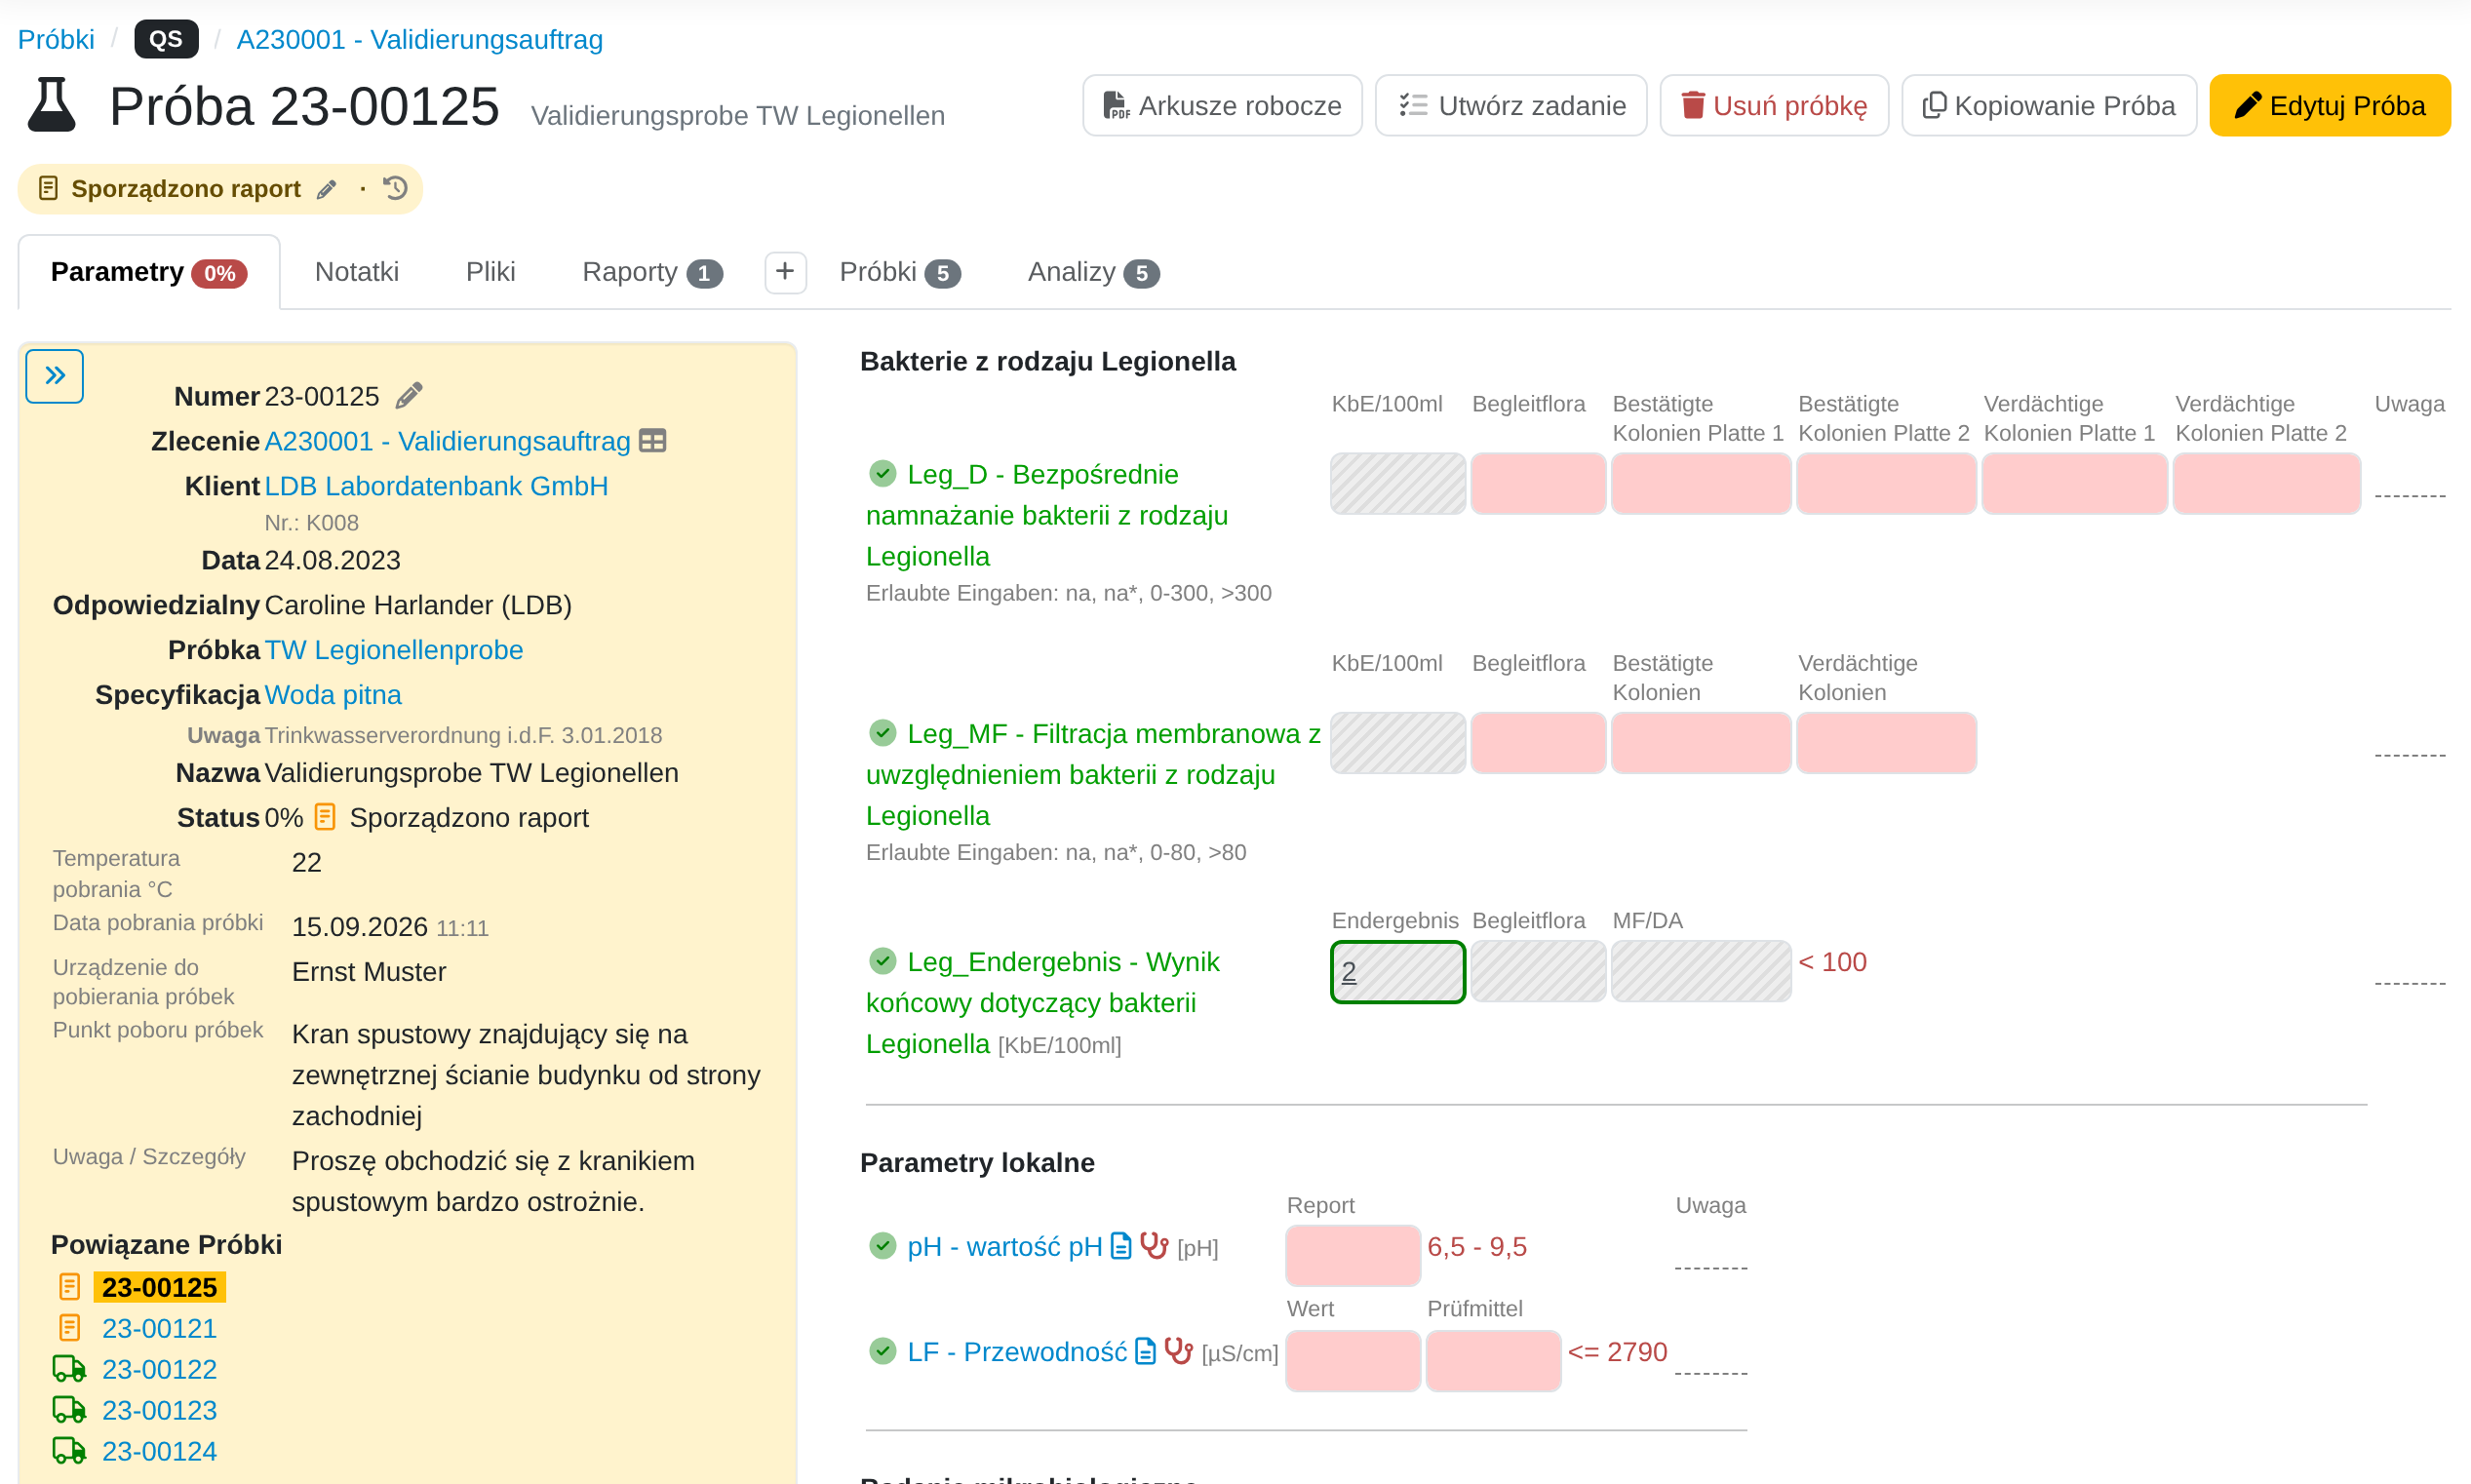The image size is (2471, 1484).
Task: Add a new tab with the plus button
Action: pos(785,272)
